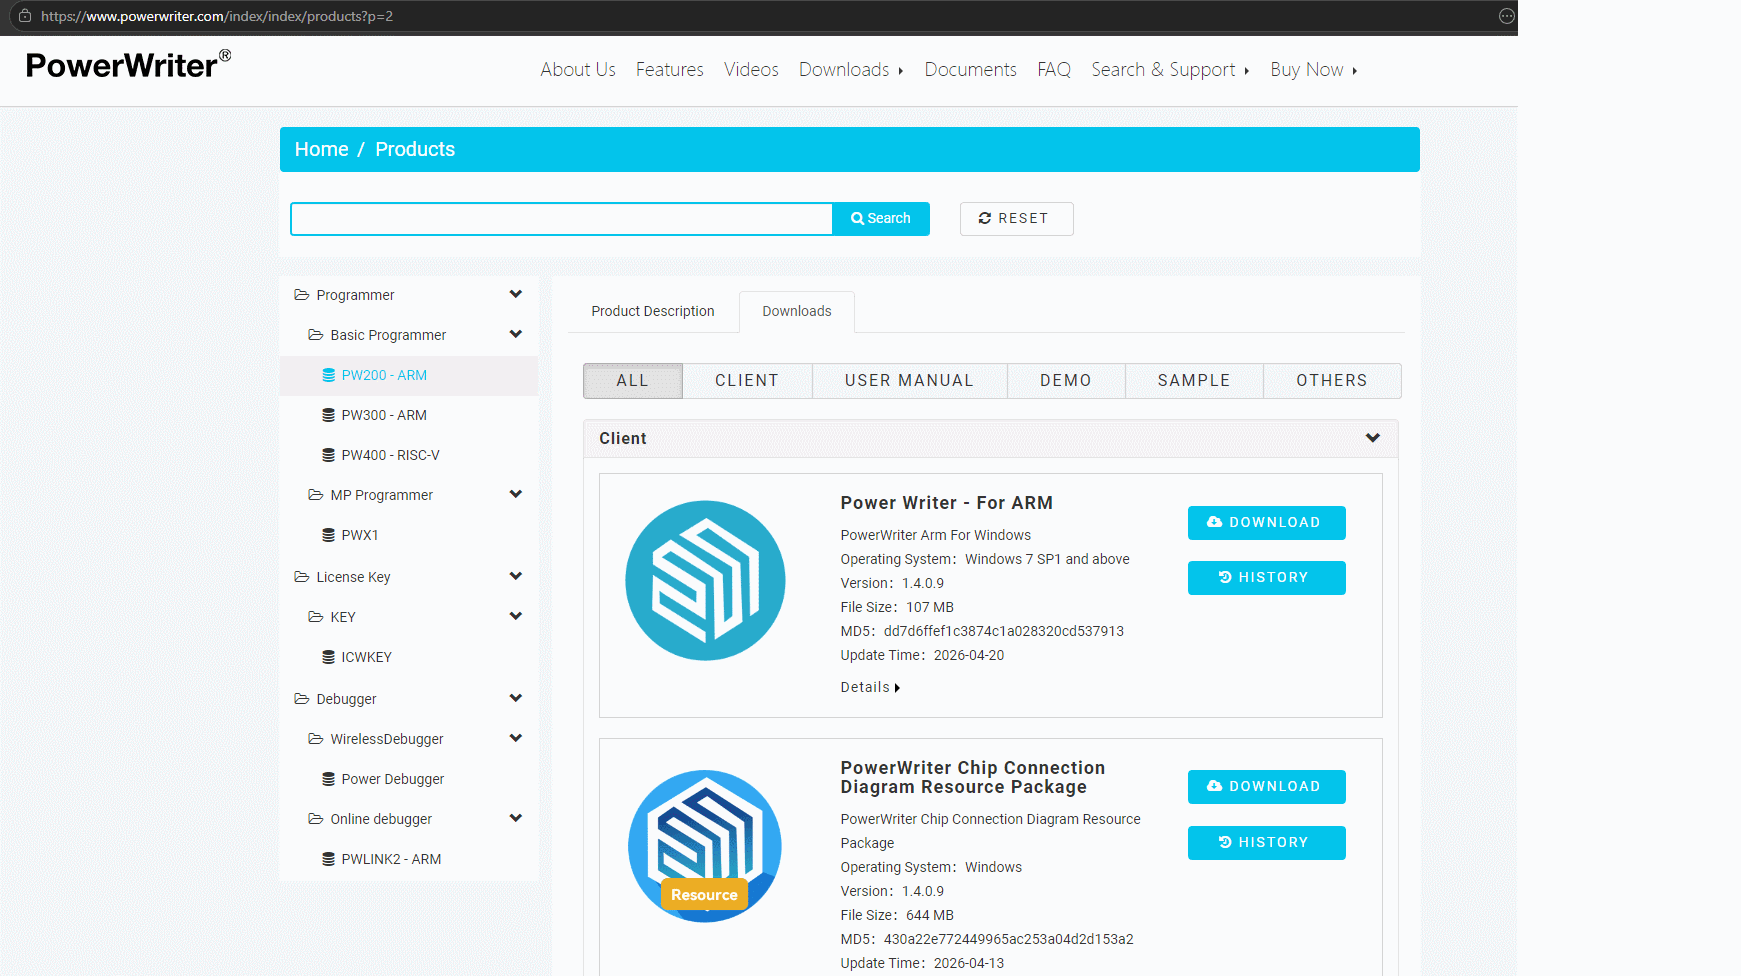Click the browser address bar URL
The height and width of the screenshot is (976, 1741).
coord(217,16)
